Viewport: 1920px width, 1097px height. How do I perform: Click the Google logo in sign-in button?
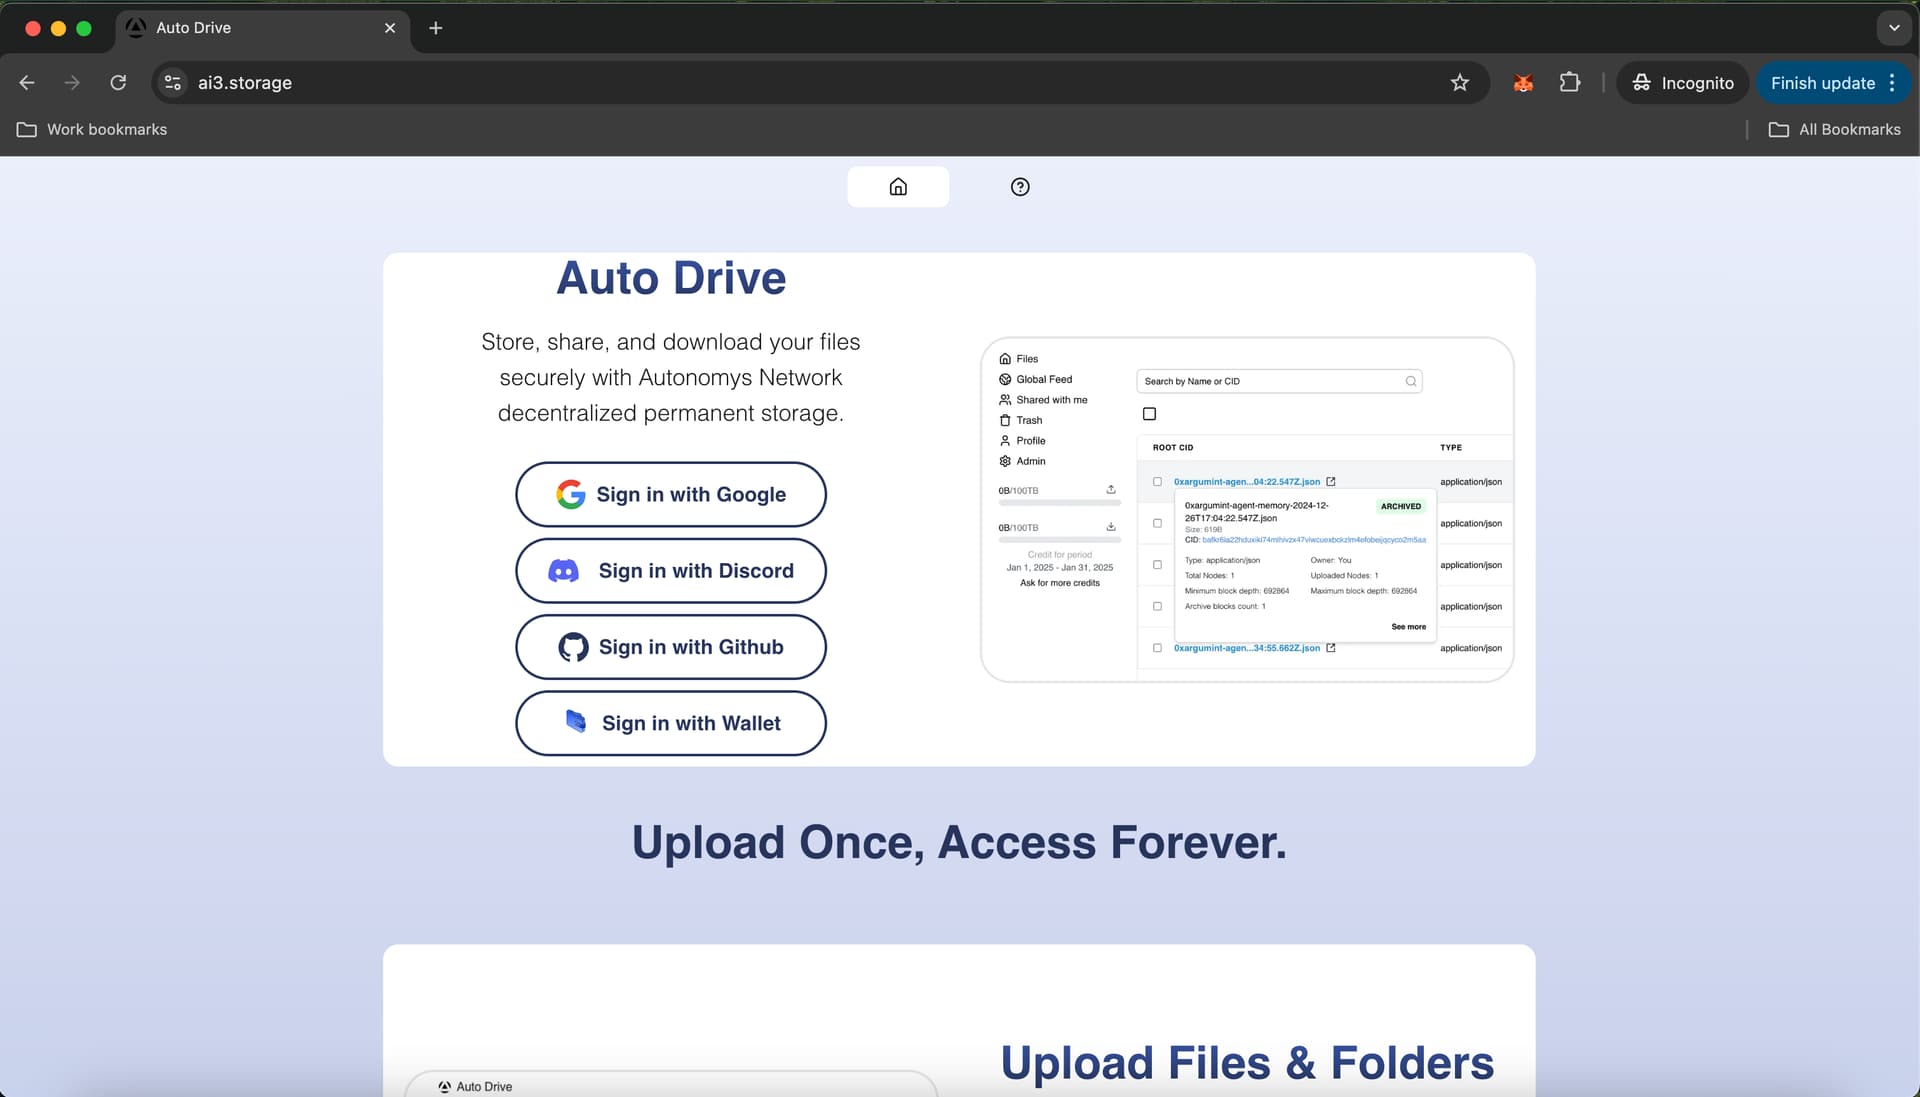[570, 494]
